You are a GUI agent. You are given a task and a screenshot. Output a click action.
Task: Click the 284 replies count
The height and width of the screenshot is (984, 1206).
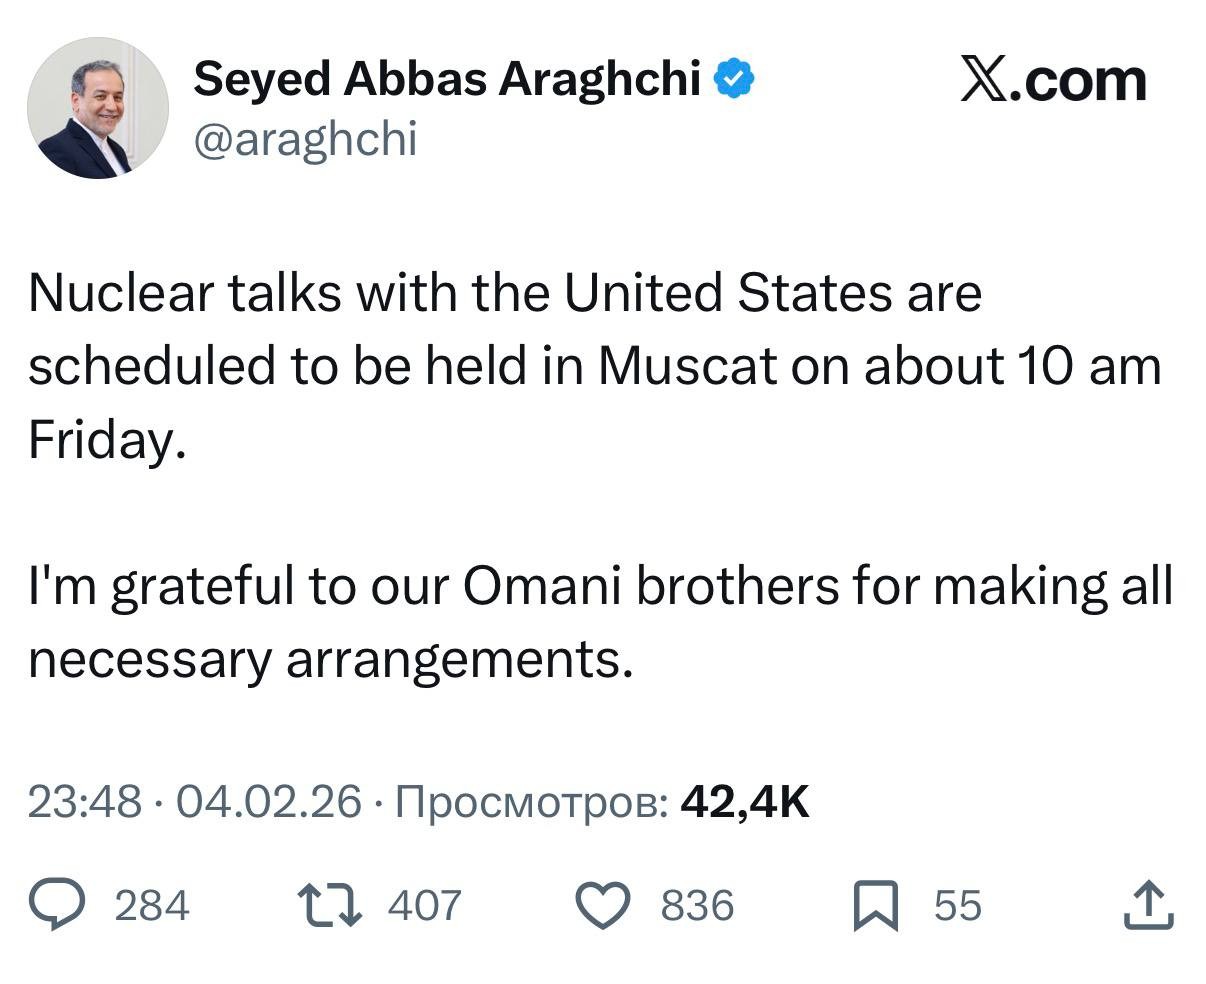click(x=152, y=906)
